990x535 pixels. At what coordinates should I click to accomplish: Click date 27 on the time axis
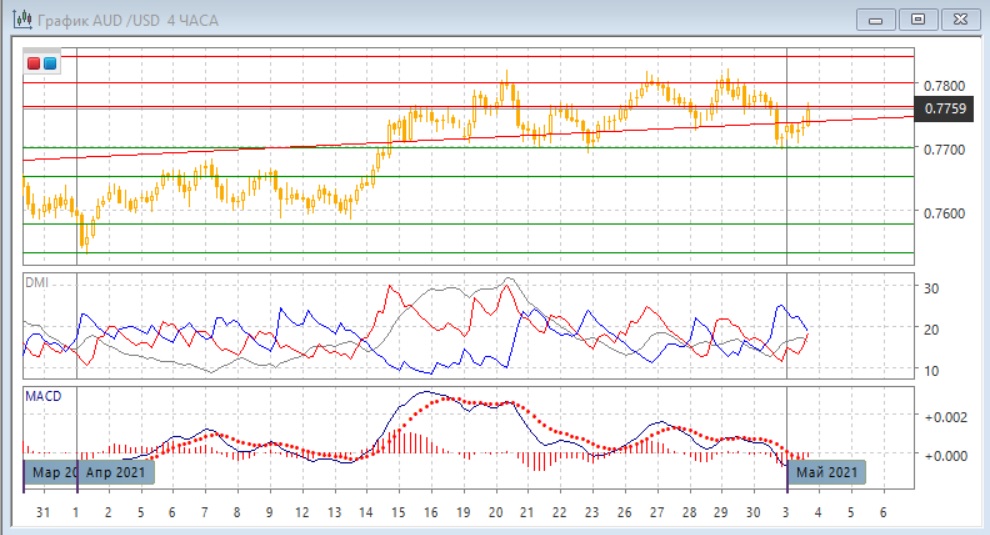(x=656, y=512)
